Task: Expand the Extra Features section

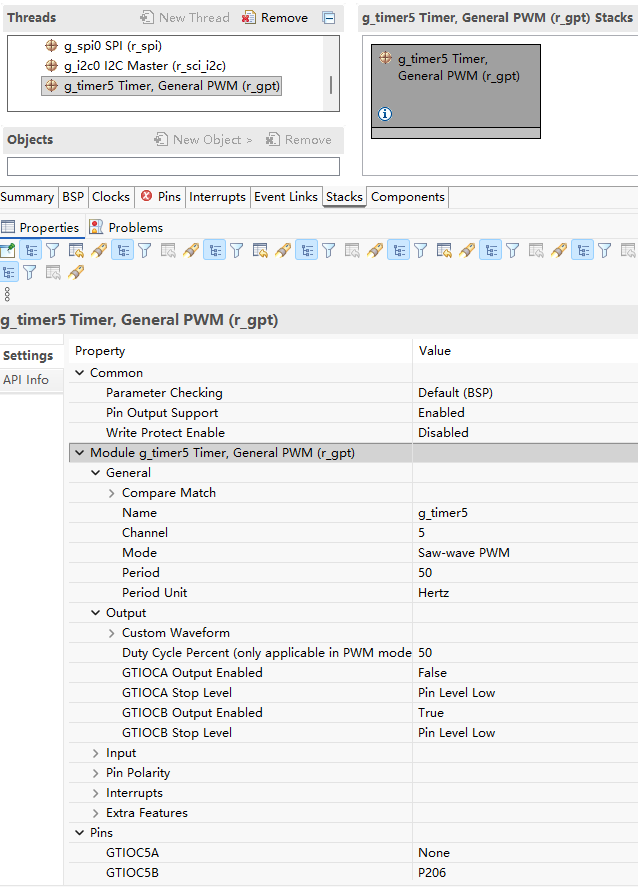Action: [x=96, y=813]
